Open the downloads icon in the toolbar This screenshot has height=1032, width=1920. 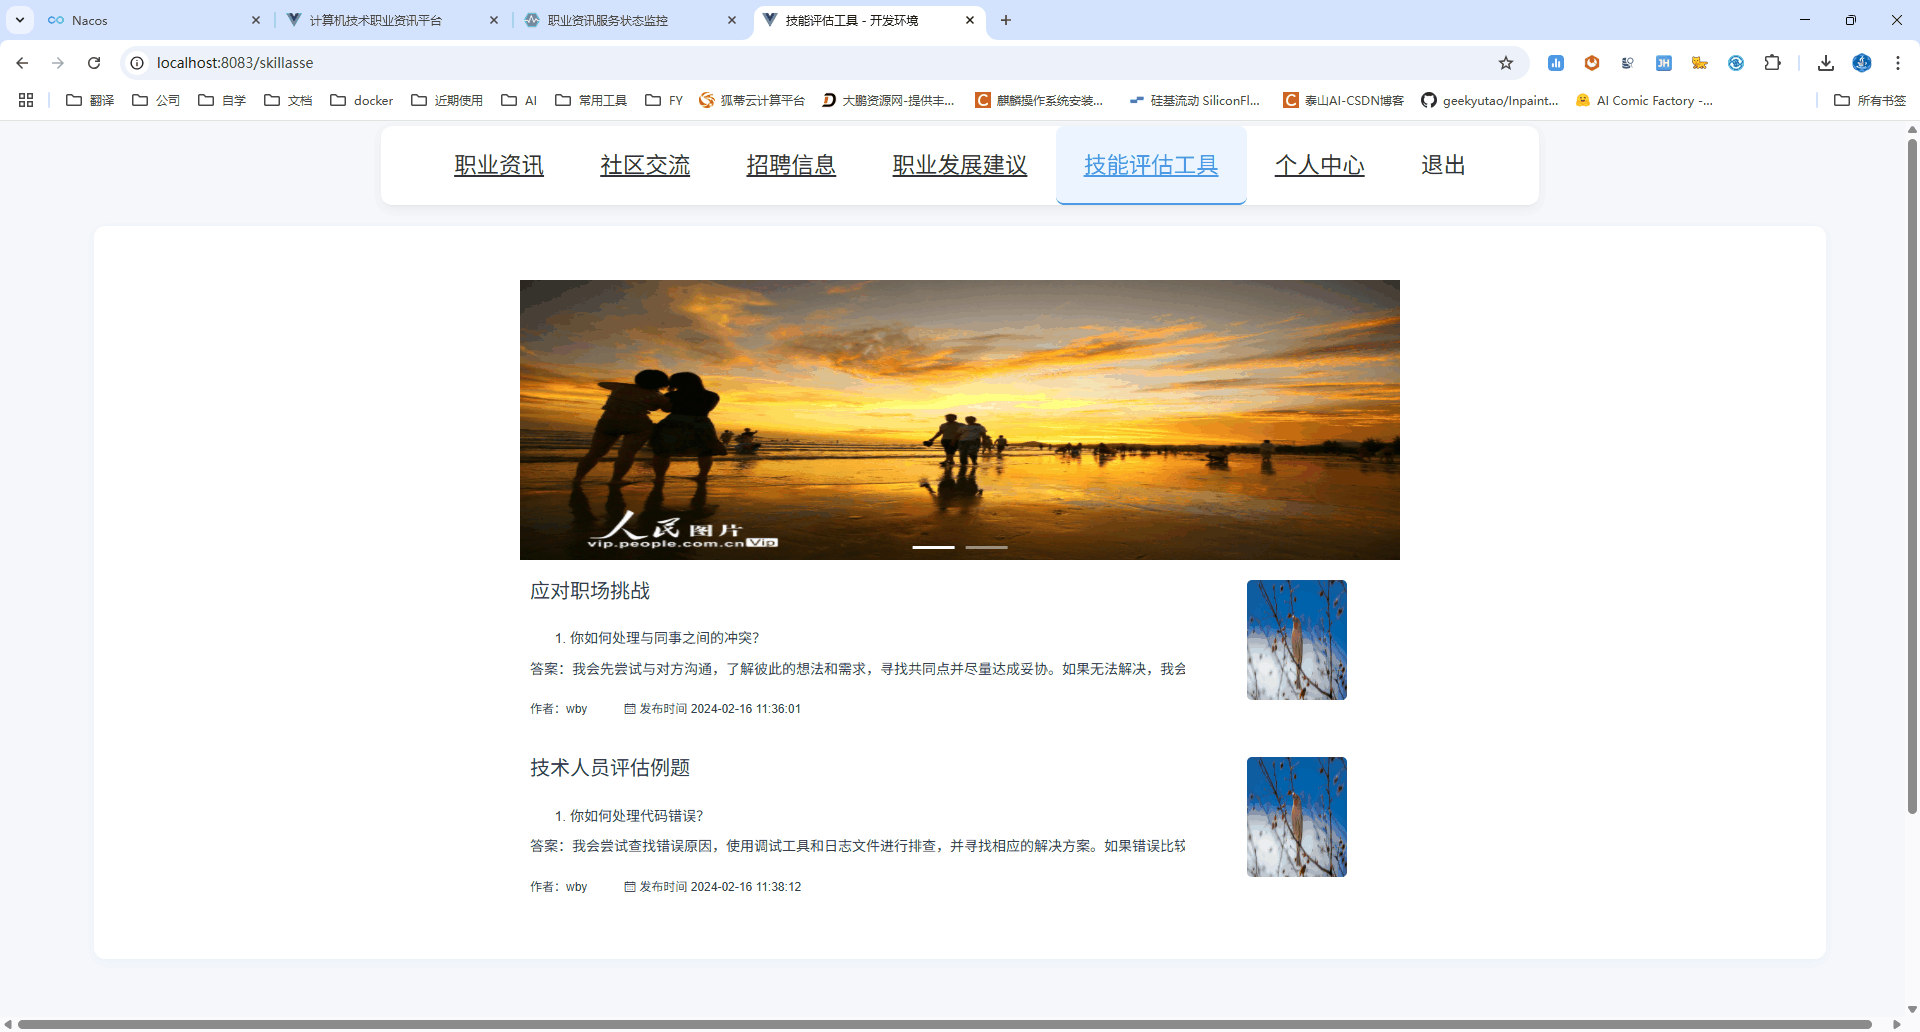coord(1826,63)
